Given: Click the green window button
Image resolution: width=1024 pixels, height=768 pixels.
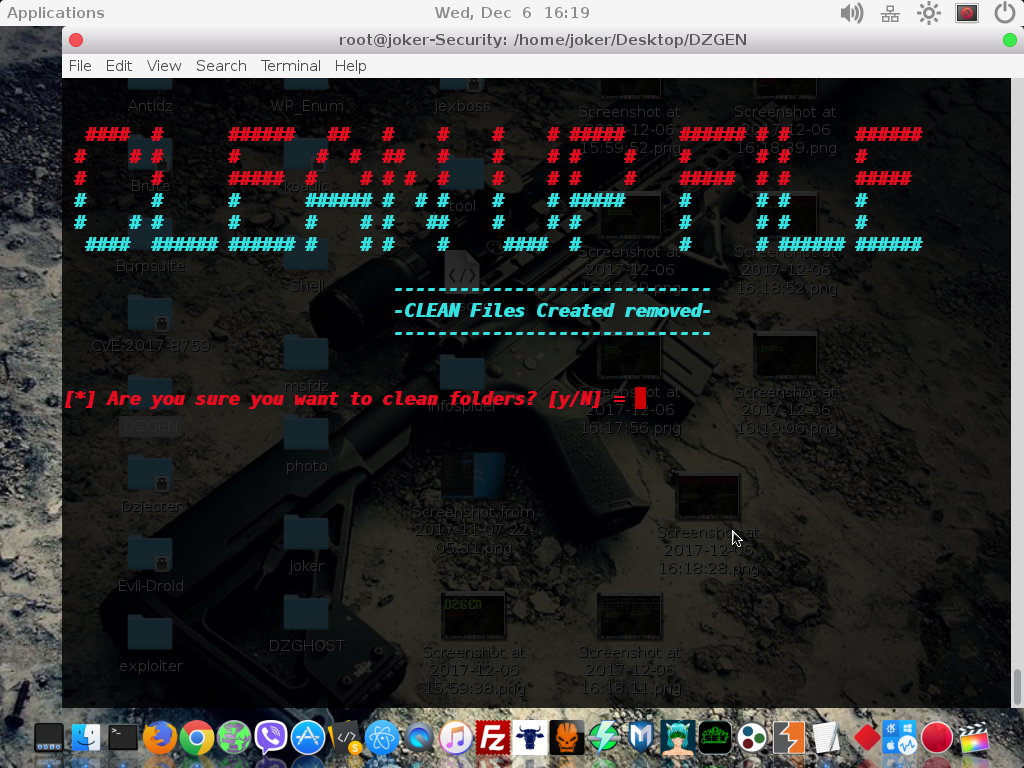Looking at the screenshot, I should 1010,40.
